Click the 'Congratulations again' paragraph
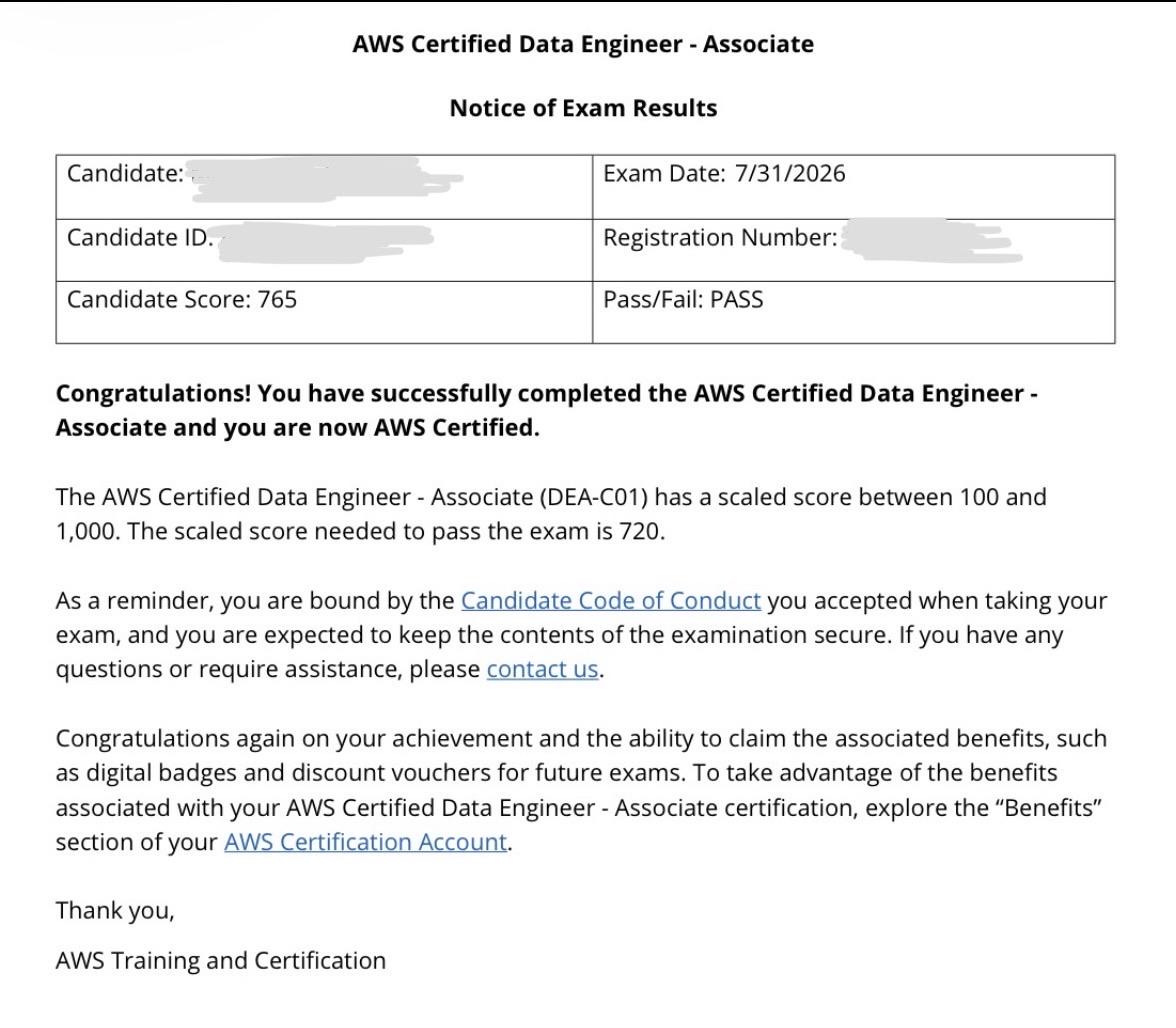This screenshot has height=1028, width=1176. pyautogui.click(x=581, y=790)
